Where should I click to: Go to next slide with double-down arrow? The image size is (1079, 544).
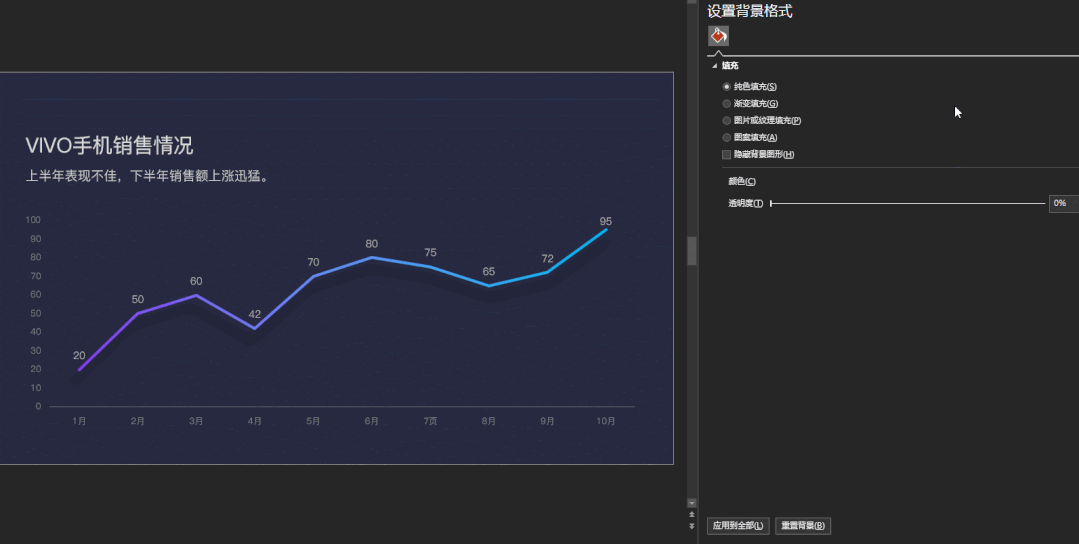click(x=692, y=526)
